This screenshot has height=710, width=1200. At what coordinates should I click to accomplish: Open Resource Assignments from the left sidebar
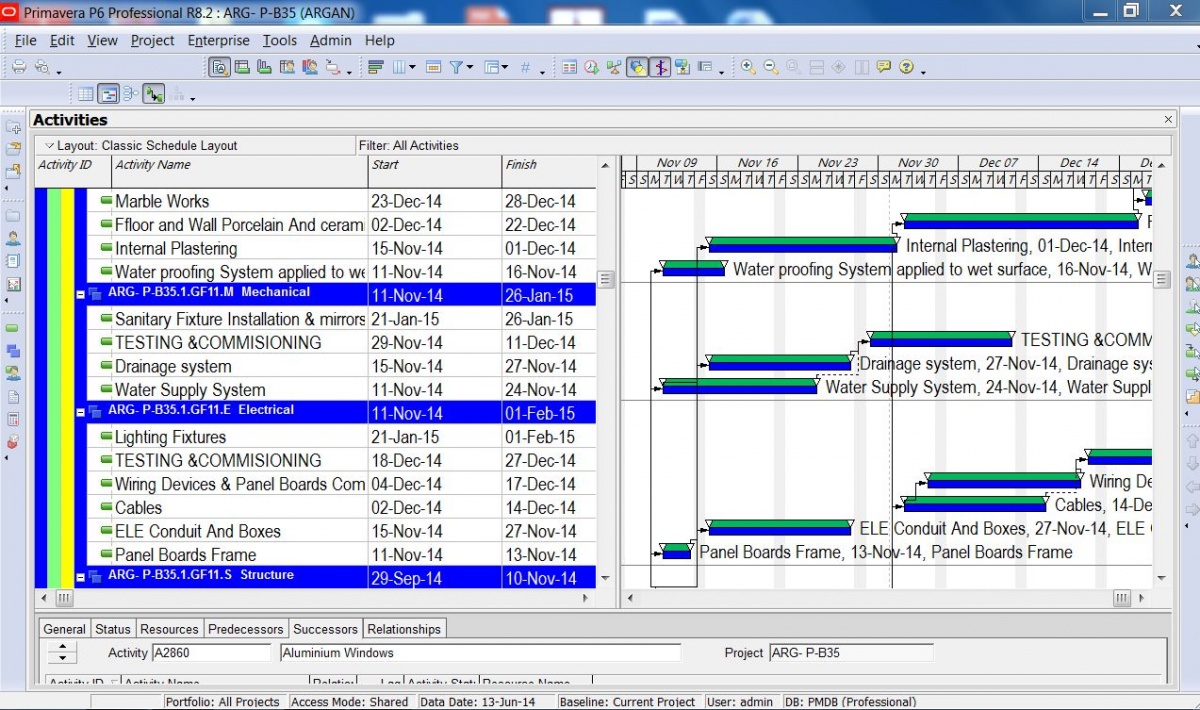13,373
